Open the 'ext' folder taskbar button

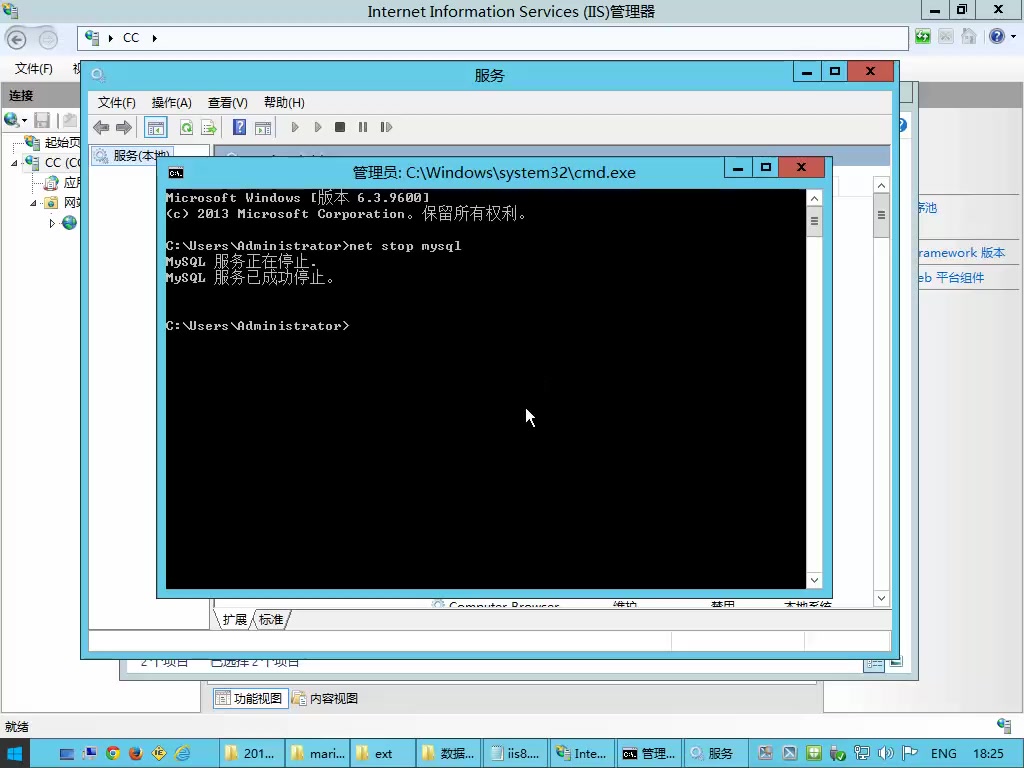coord(383,754)
